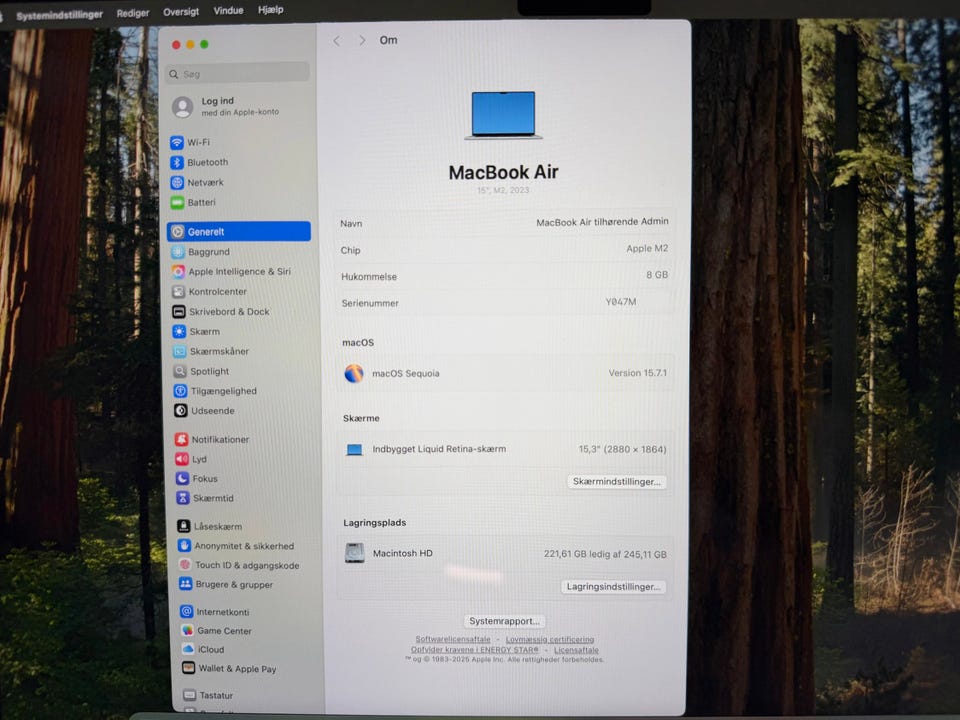Open the Oversigt menu

tap(181, 12)
